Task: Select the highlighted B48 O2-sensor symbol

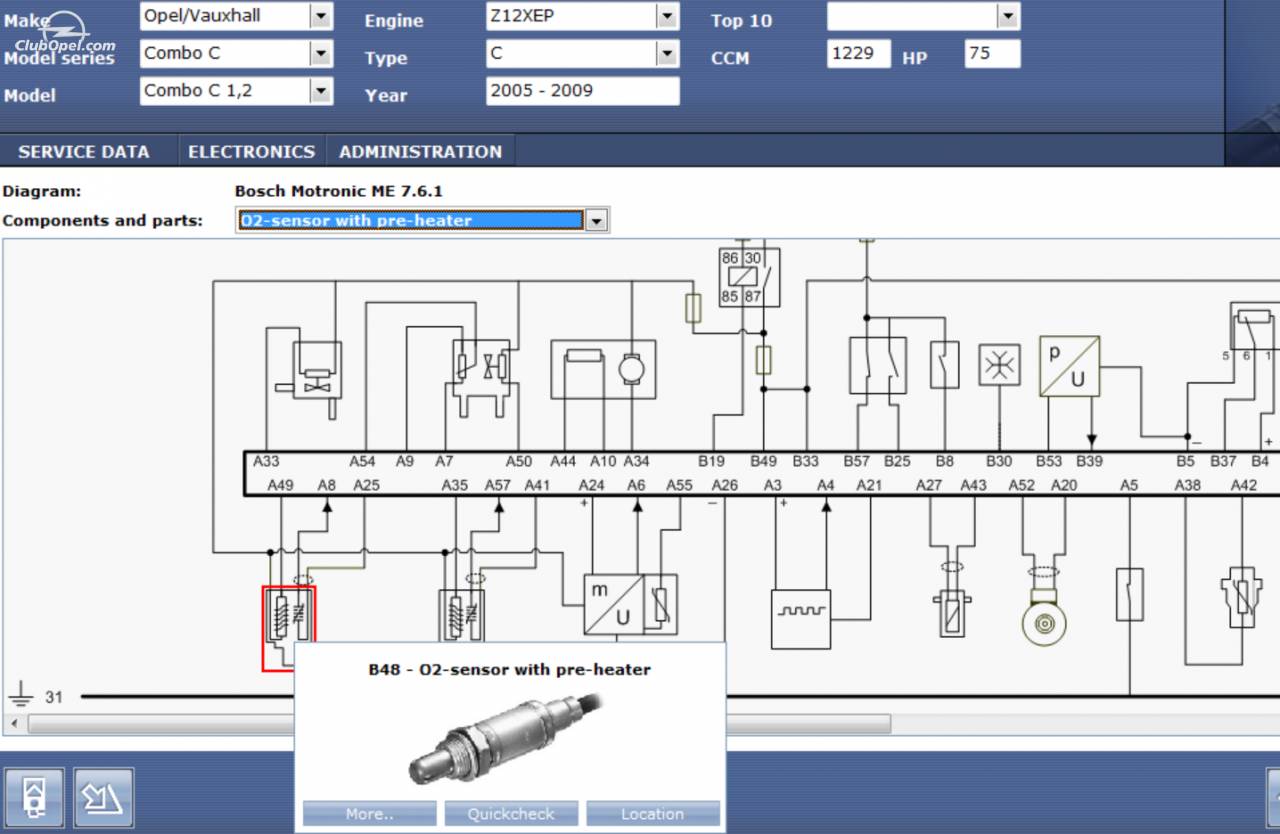Action: tap(288, 628)
